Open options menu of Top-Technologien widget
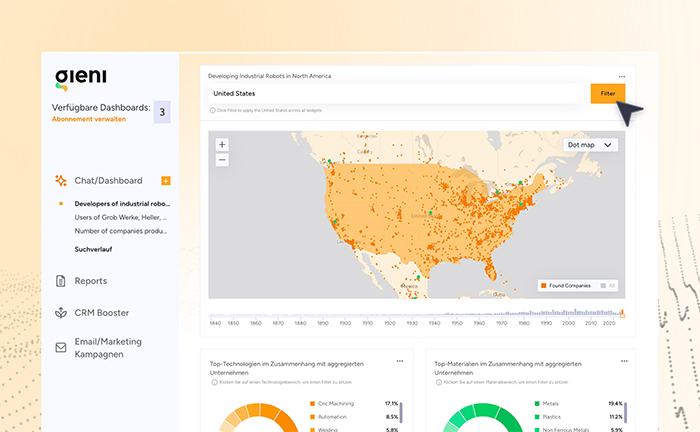The height and width of the screenshot is (432, 700). [x=400, y=361]
